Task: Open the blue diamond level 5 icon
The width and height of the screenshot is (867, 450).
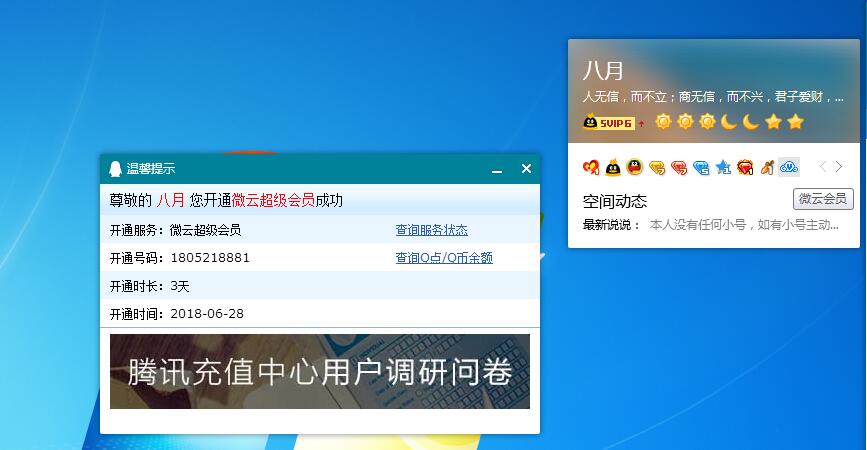Action: point(701,167)
